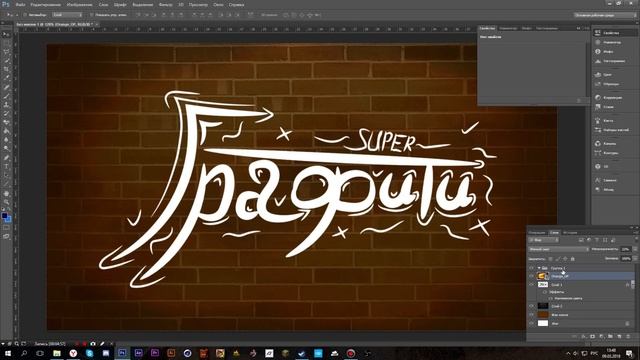Hide the Слой 1 layer
The width and height of the screenshot is (640, 360).
pyautogui.click(x=531, y=284)
